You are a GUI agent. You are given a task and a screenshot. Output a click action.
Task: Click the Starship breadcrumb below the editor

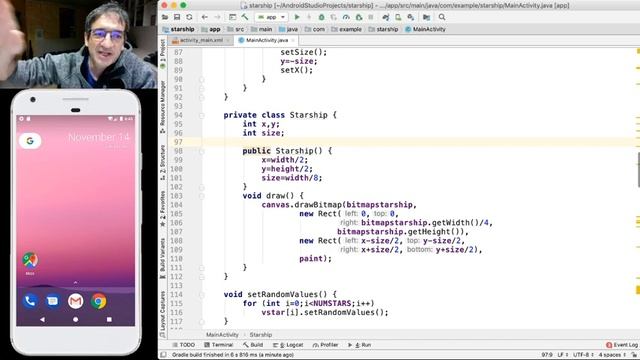pyautogui.click(x=260, y=335)
